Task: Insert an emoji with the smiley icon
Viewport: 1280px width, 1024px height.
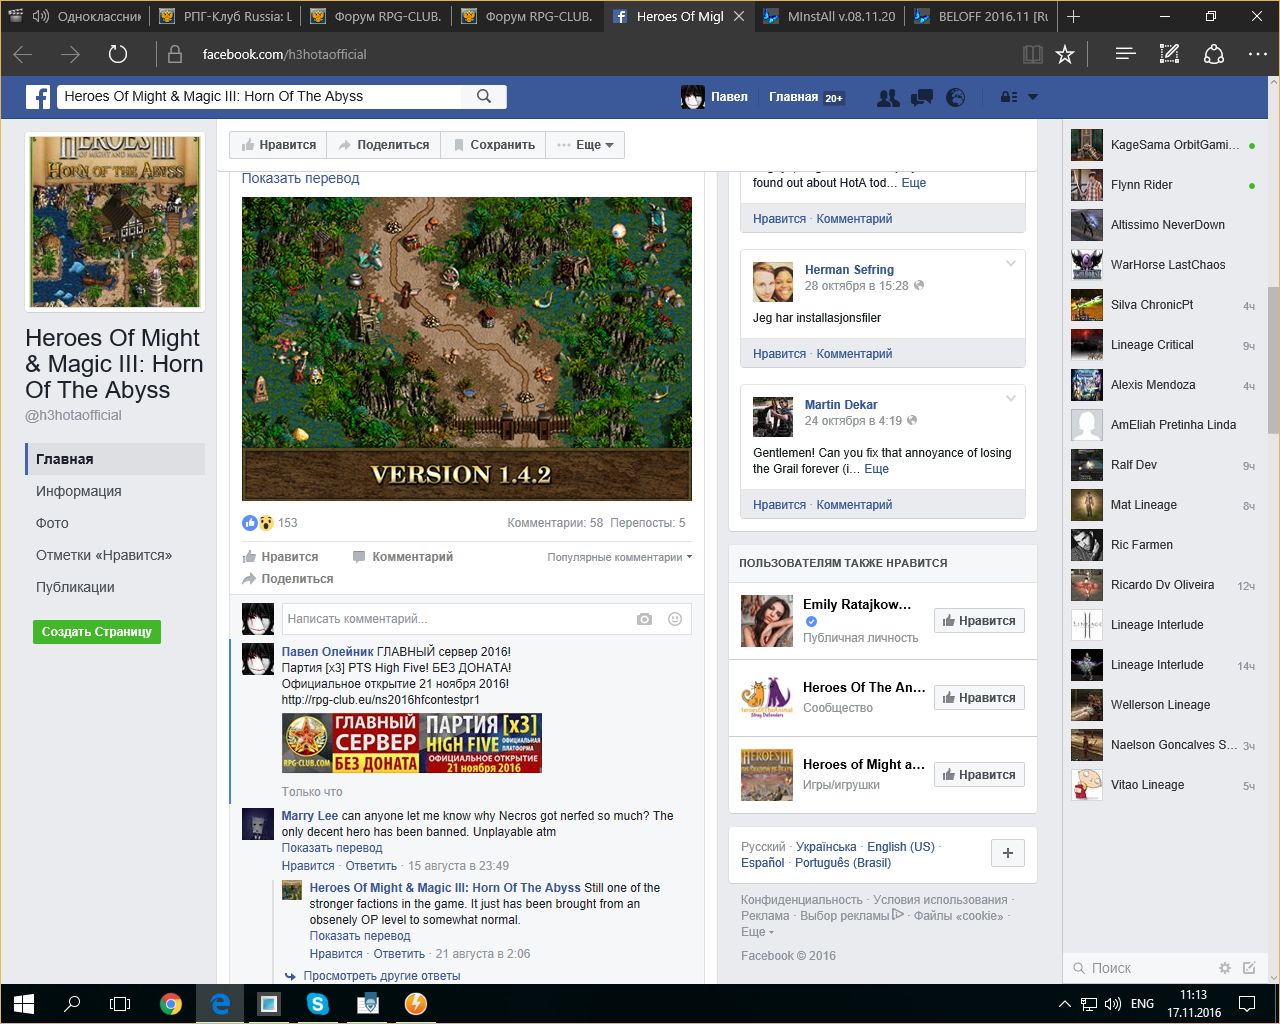Action: (x=675, y=619)
